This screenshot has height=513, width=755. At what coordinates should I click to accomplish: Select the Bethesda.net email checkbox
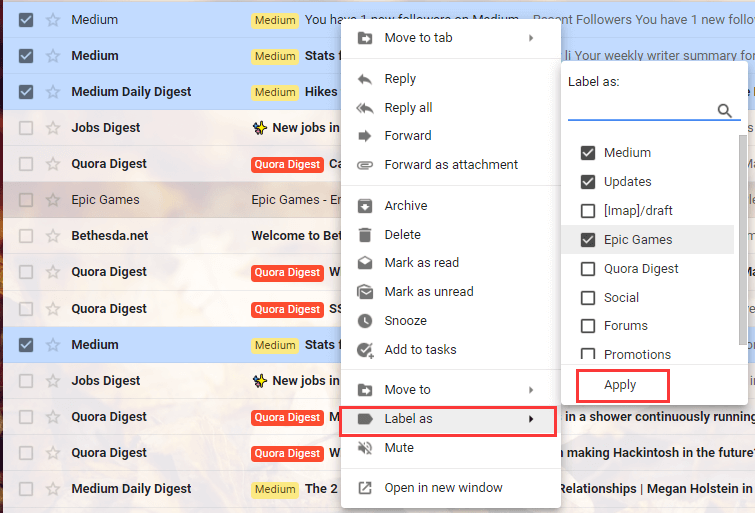[x=26, y=236]
